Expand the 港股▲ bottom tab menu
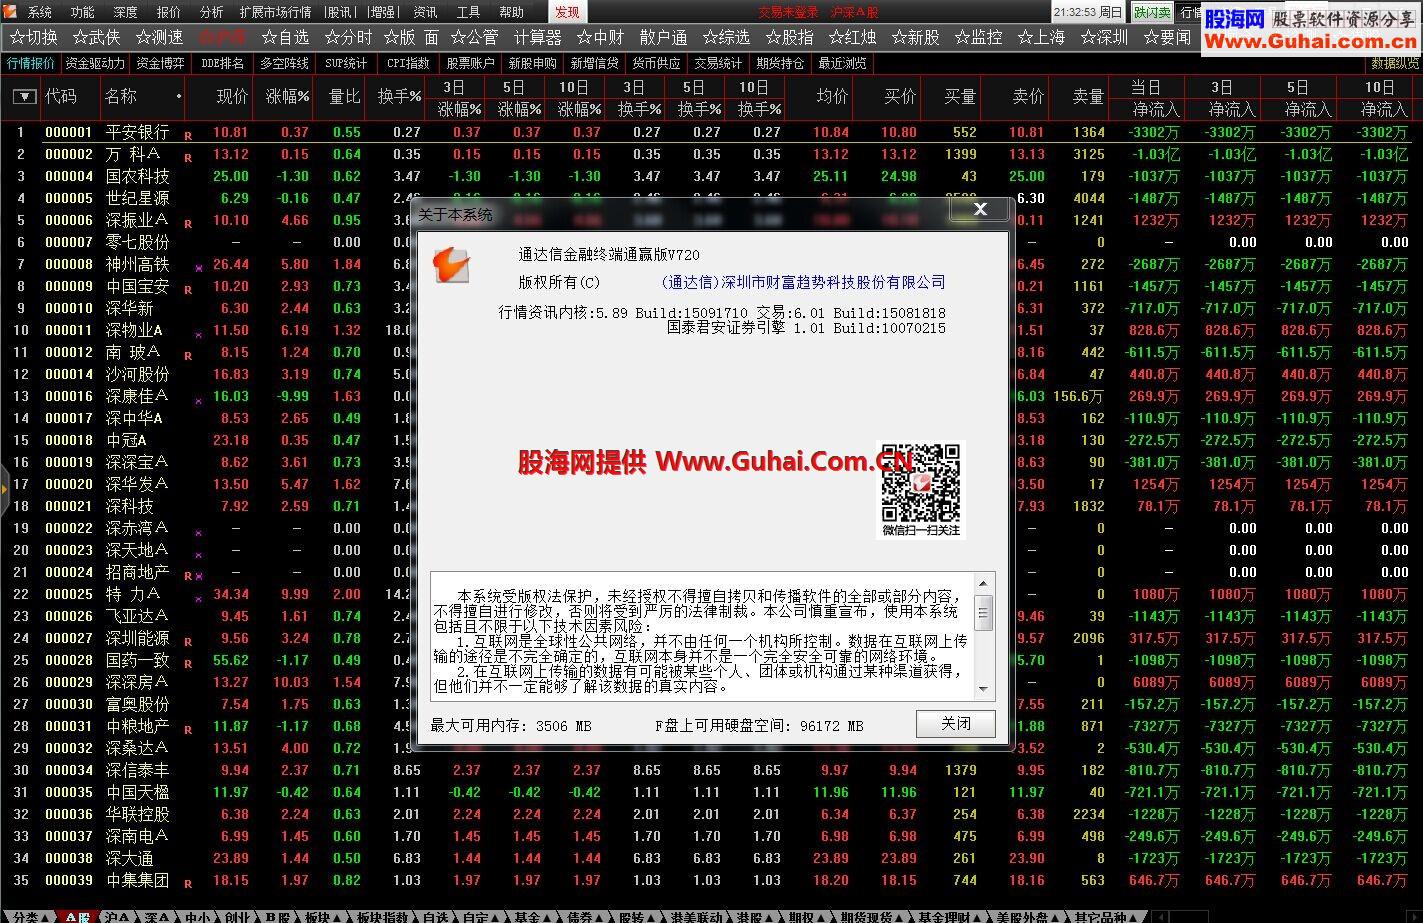The width and height of the screenshot is (1423, 923). [x=755, y=916]
